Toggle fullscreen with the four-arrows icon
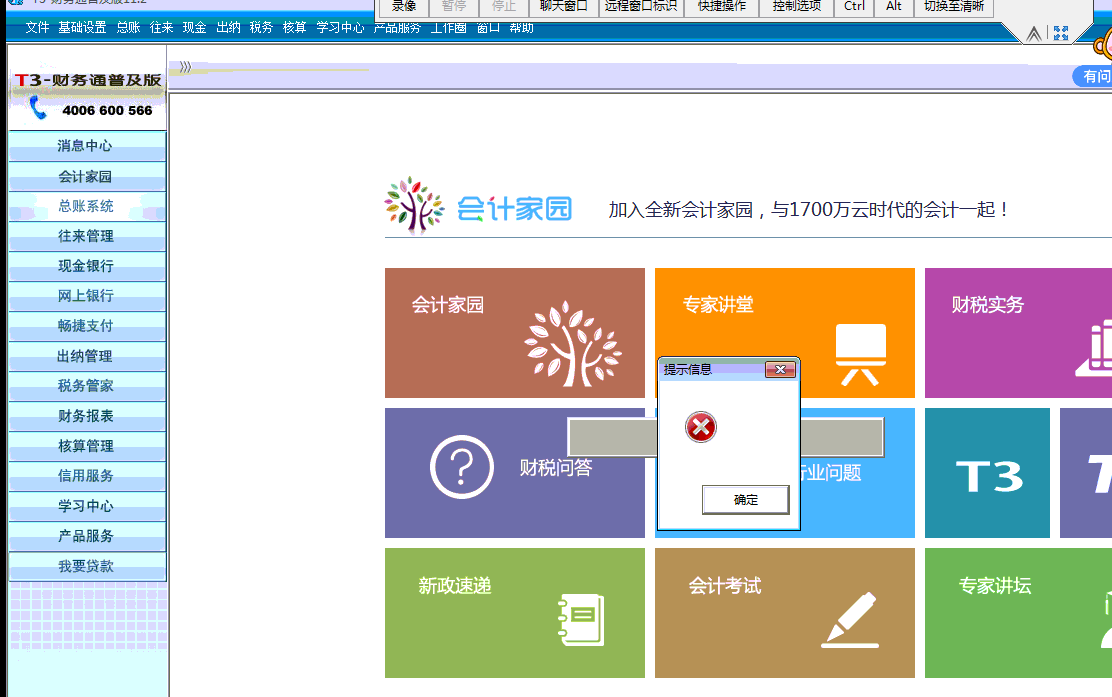The image size is (1112, 697). 1061,33
